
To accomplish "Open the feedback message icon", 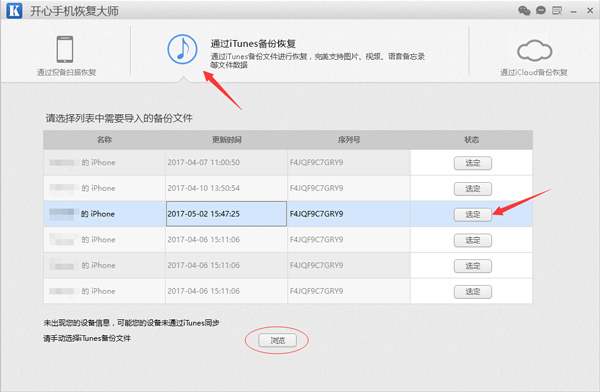I will pyautogui.click(x=557, y=11).
